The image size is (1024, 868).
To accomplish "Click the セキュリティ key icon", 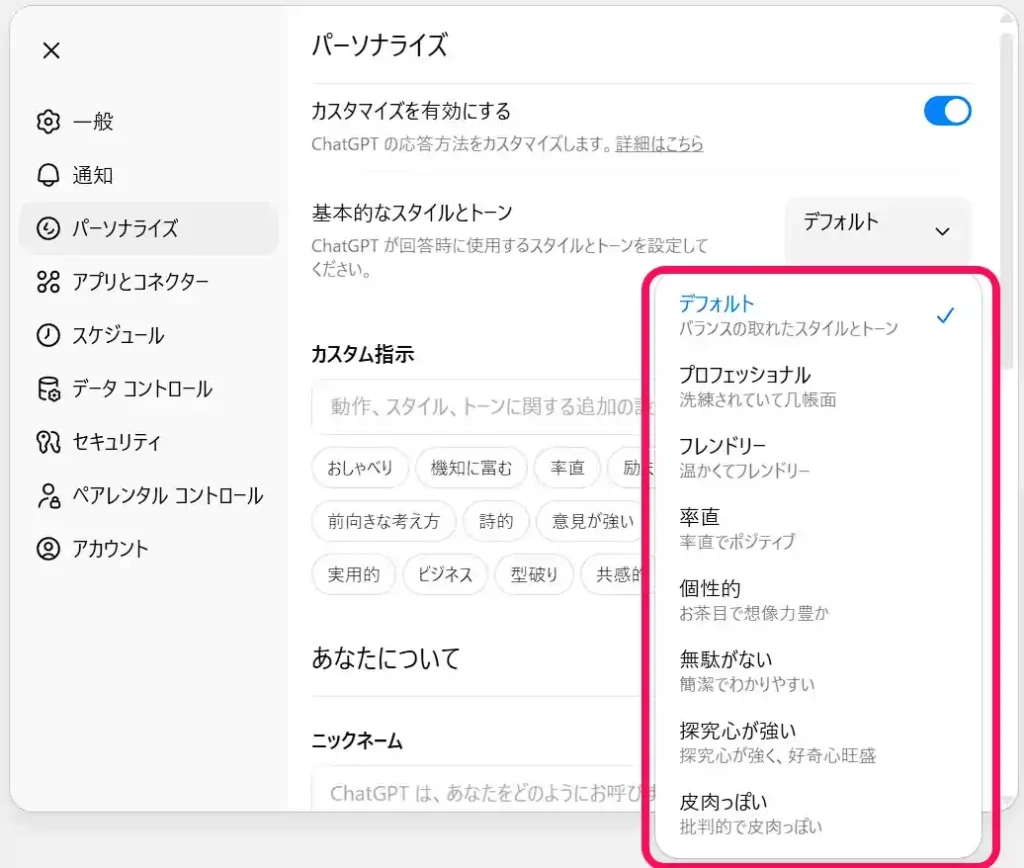I will coord(48,442).
